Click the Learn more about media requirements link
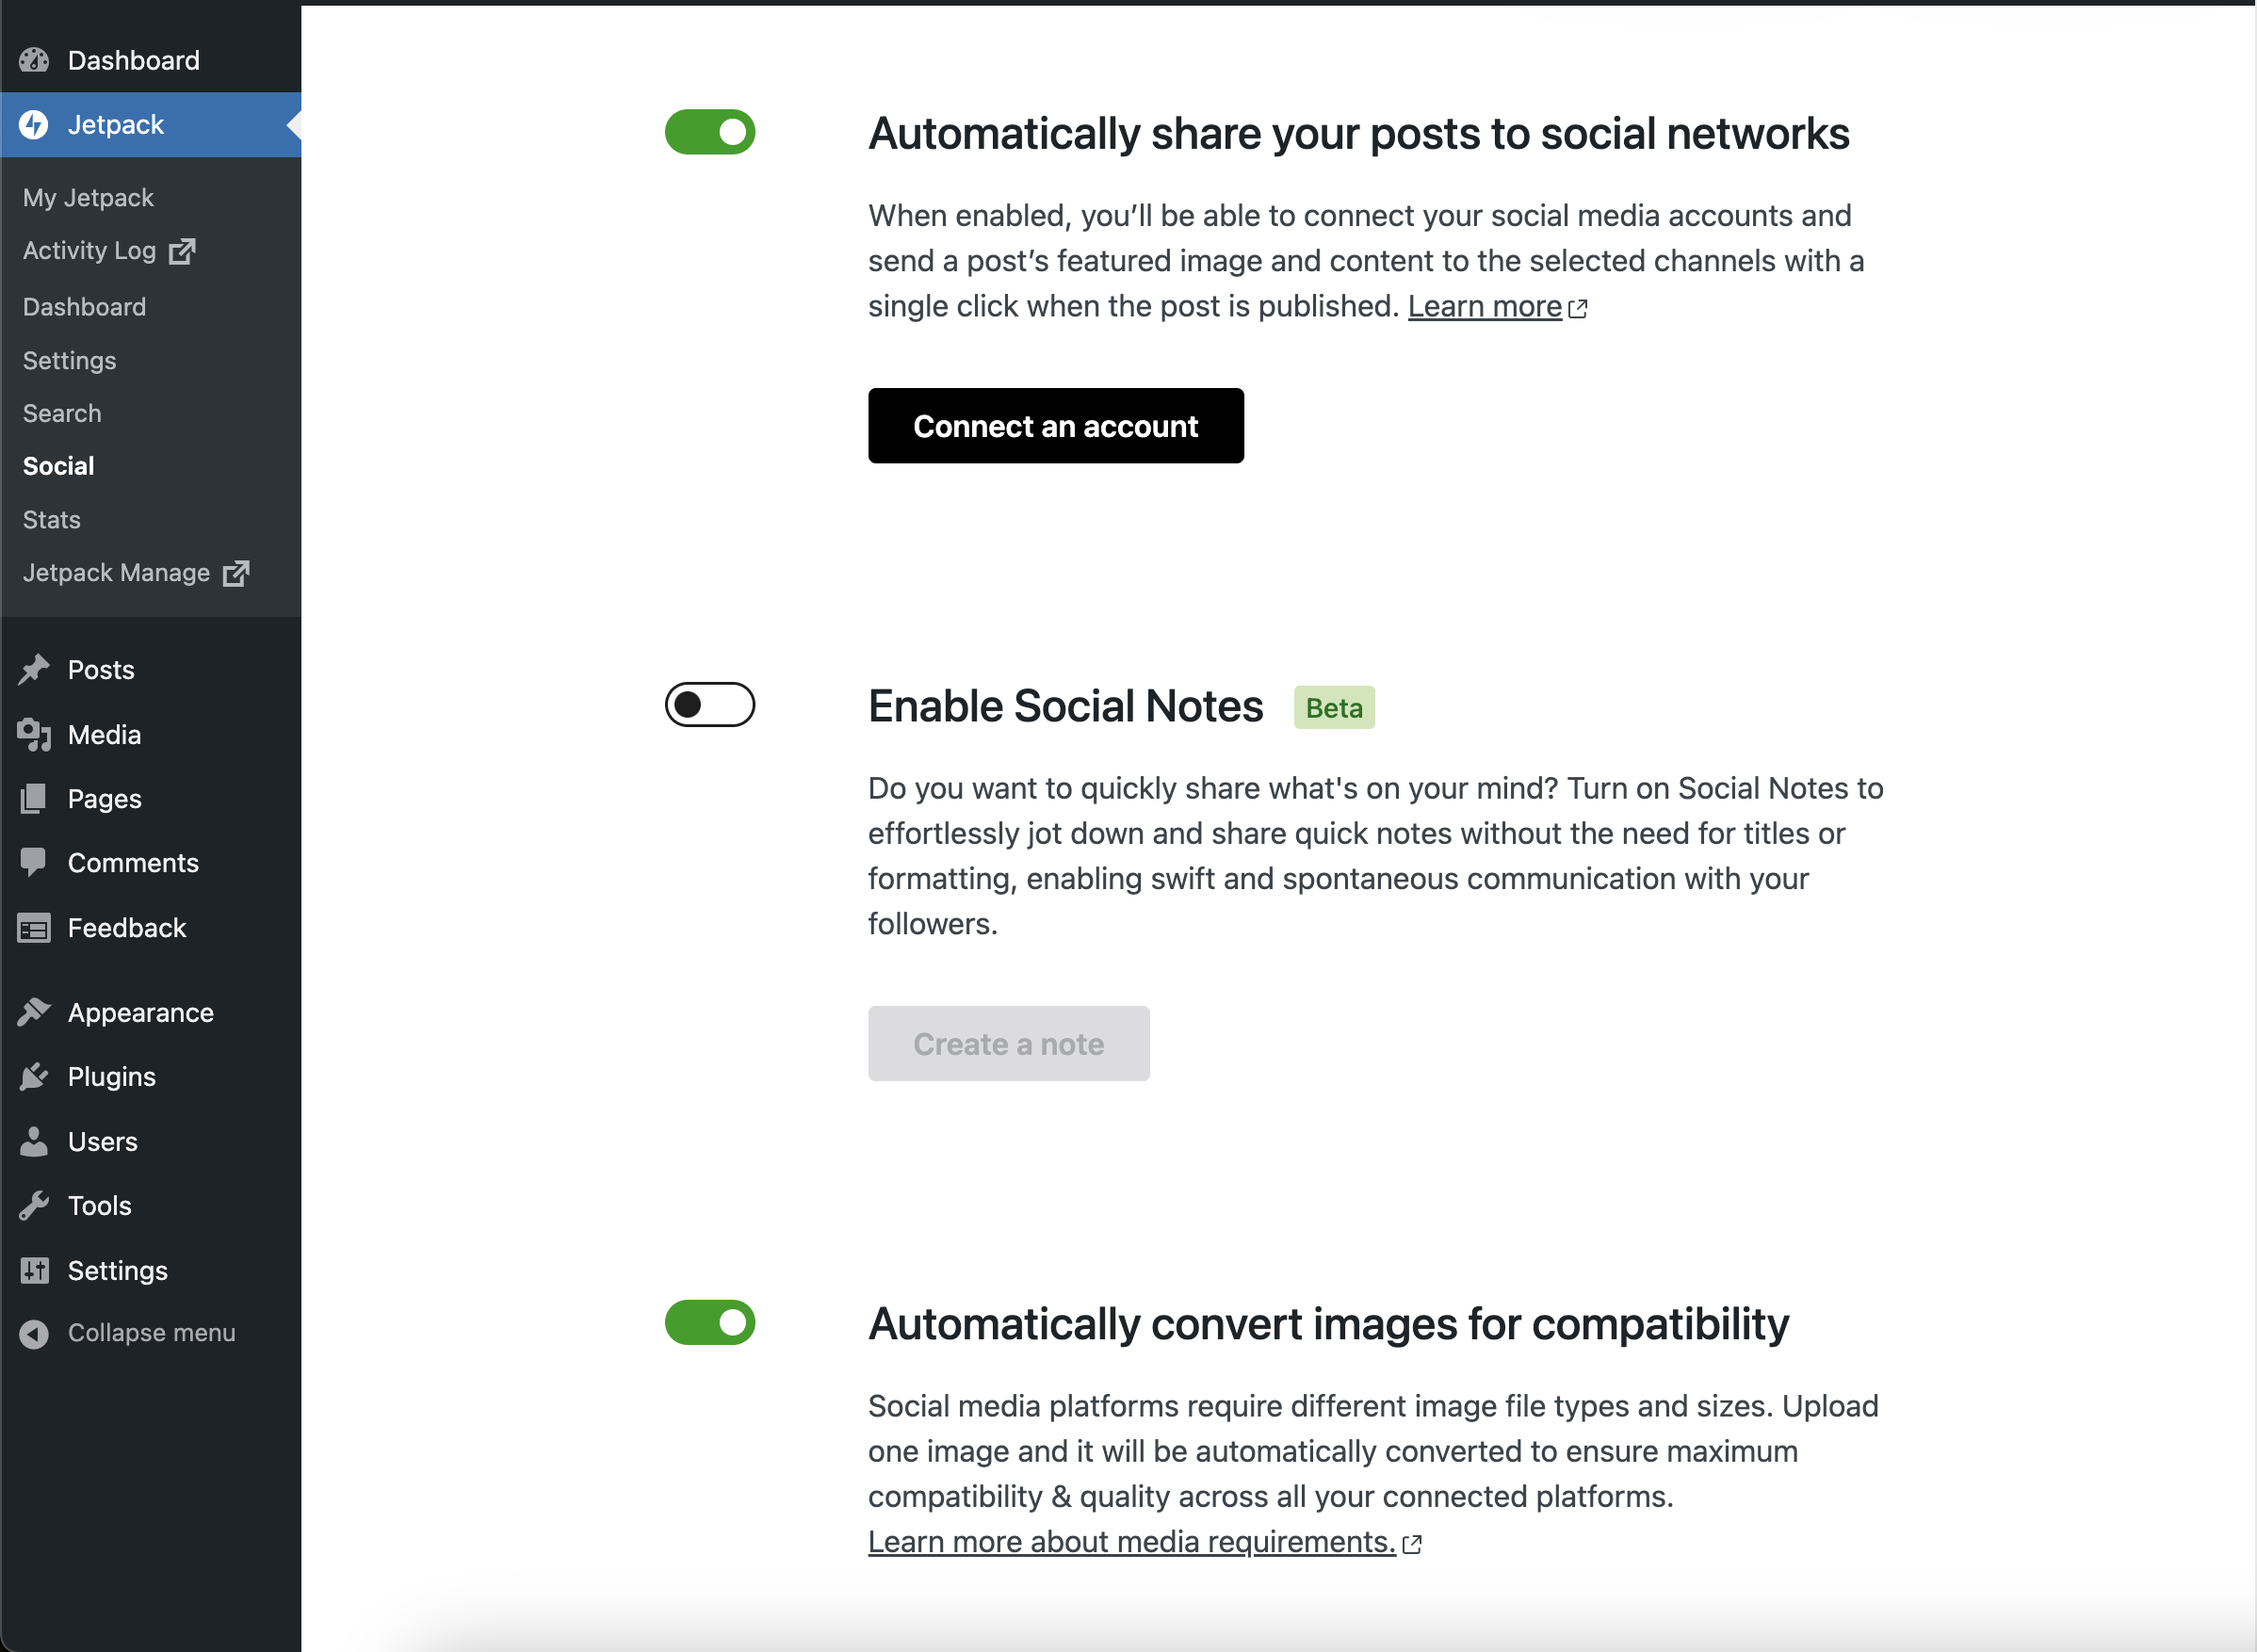Screen dimensions: 2257x1652 [x=1130, y=1542]
